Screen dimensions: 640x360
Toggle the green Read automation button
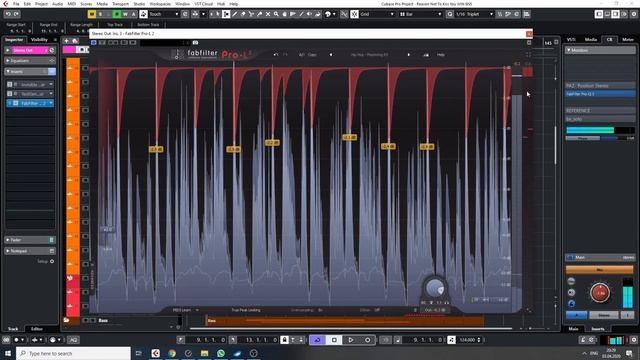pos(117,14)
